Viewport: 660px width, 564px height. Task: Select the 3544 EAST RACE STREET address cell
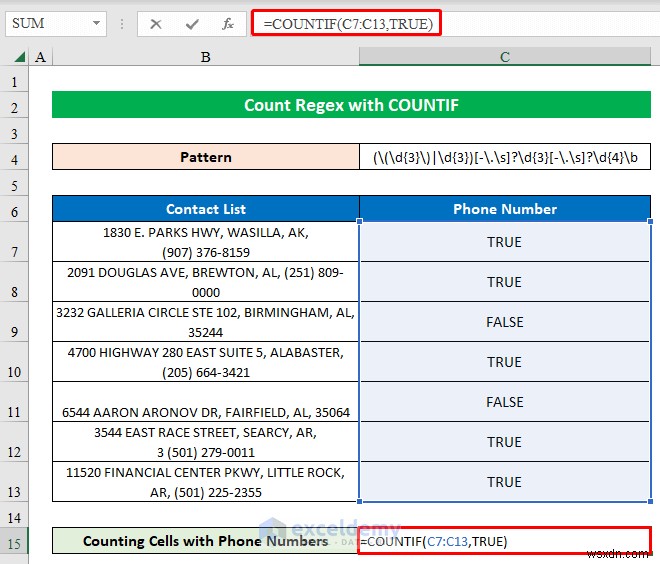pyautogui.click(x=206, y=442)
